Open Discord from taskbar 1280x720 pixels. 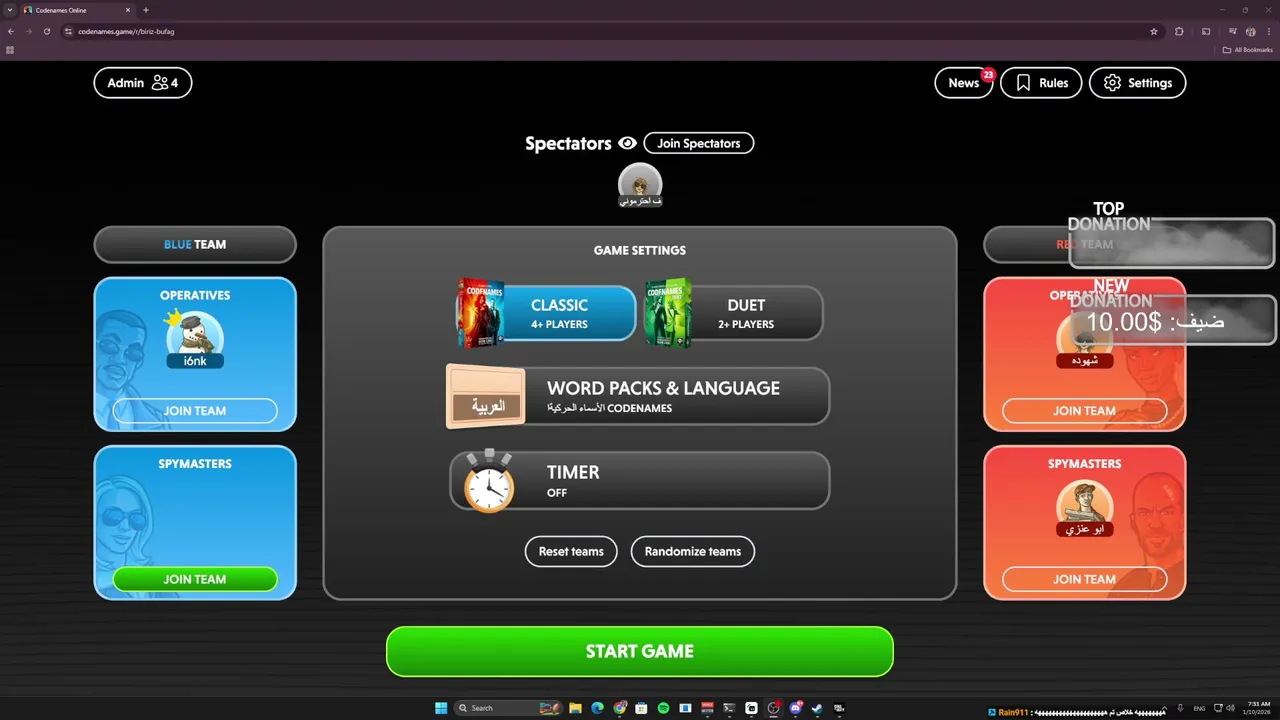point(795,708)
